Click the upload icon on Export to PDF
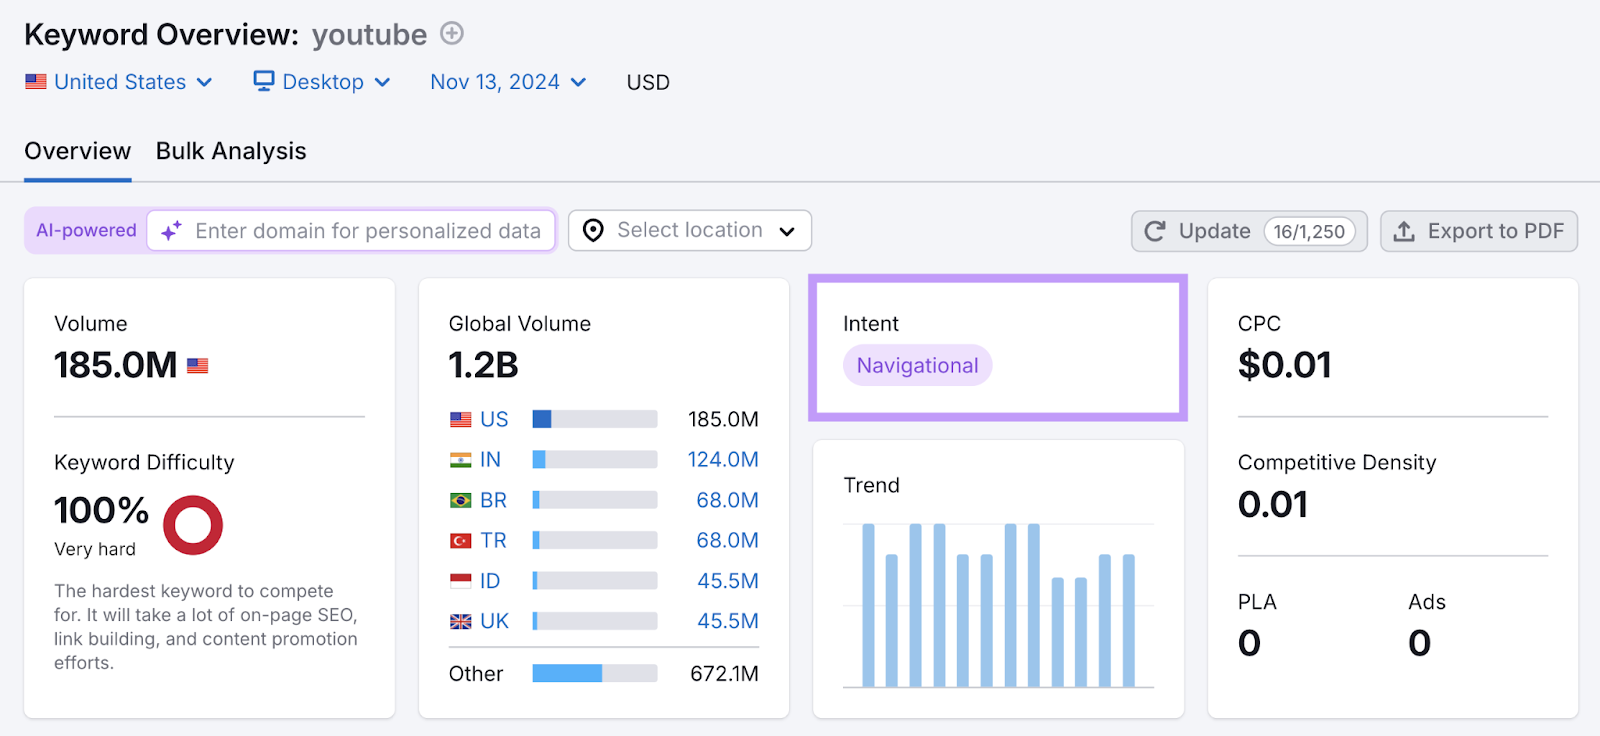Viewport: 1600px width, 736px height. 1404,231
